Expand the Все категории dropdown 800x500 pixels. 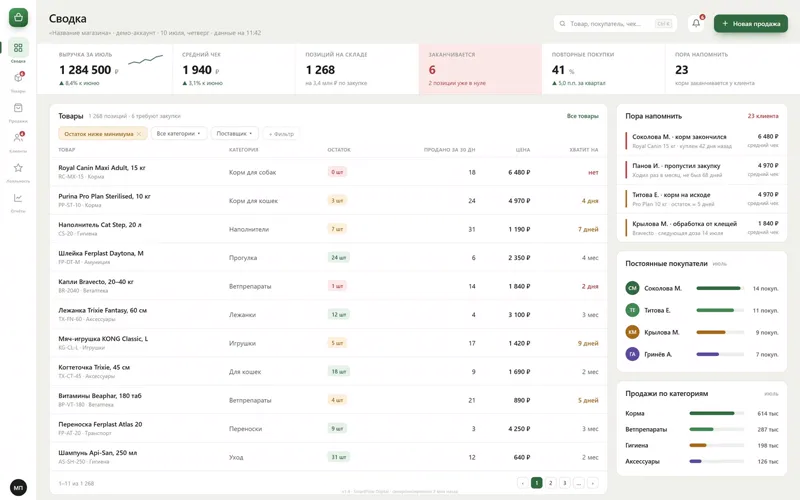(179, 134)
